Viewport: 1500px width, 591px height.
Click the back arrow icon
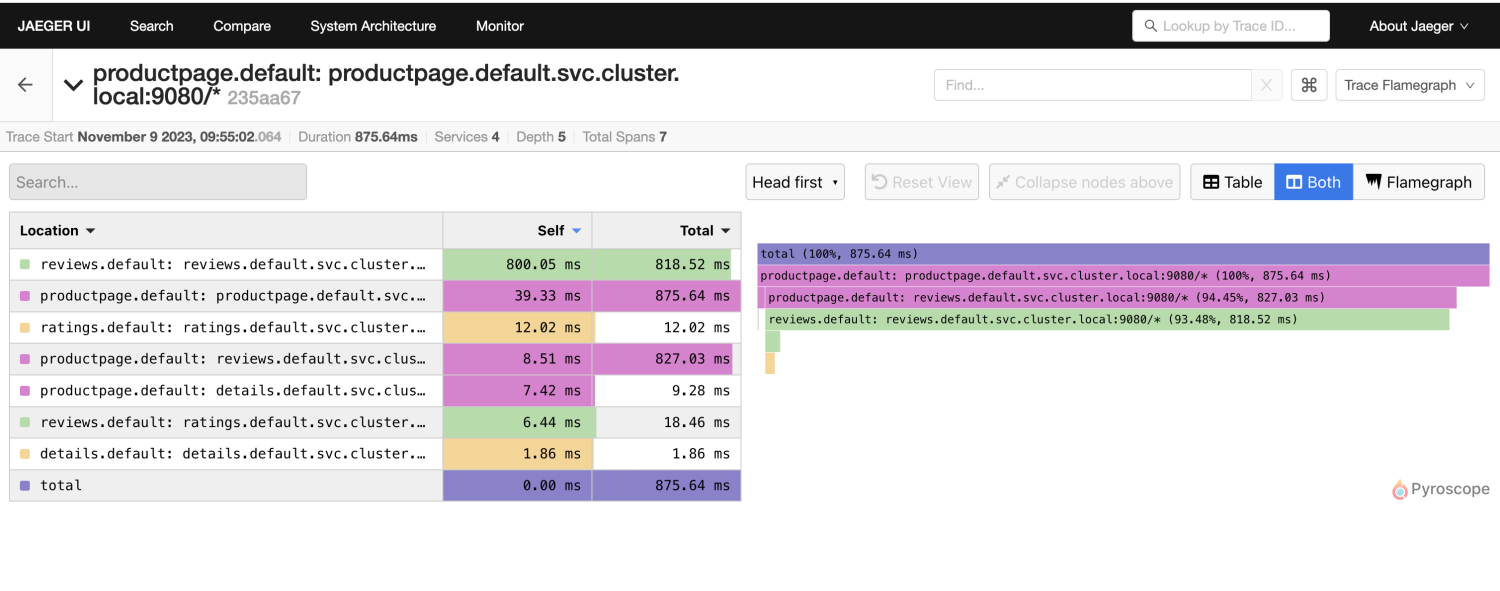tap(26, 85)
